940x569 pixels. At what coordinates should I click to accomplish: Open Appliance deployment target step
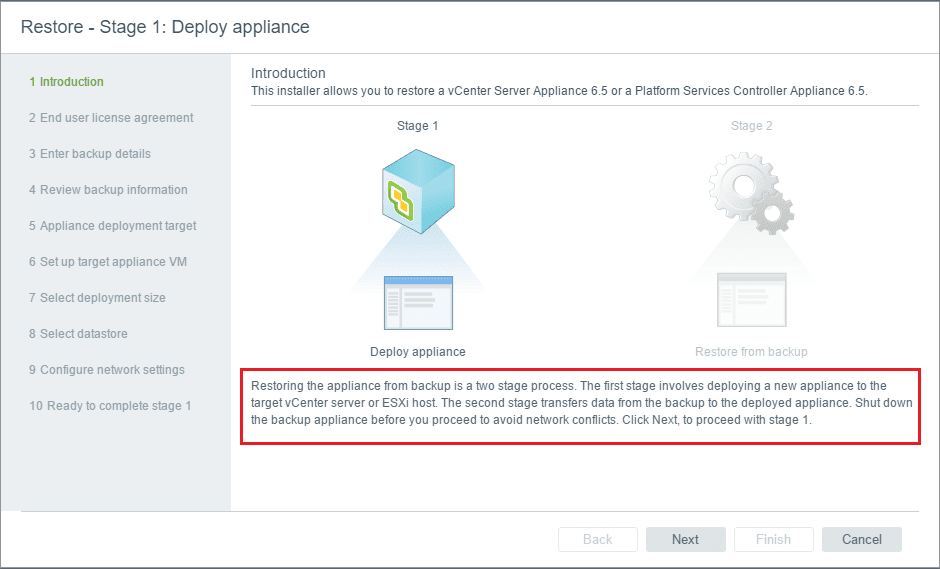[112, 226]
